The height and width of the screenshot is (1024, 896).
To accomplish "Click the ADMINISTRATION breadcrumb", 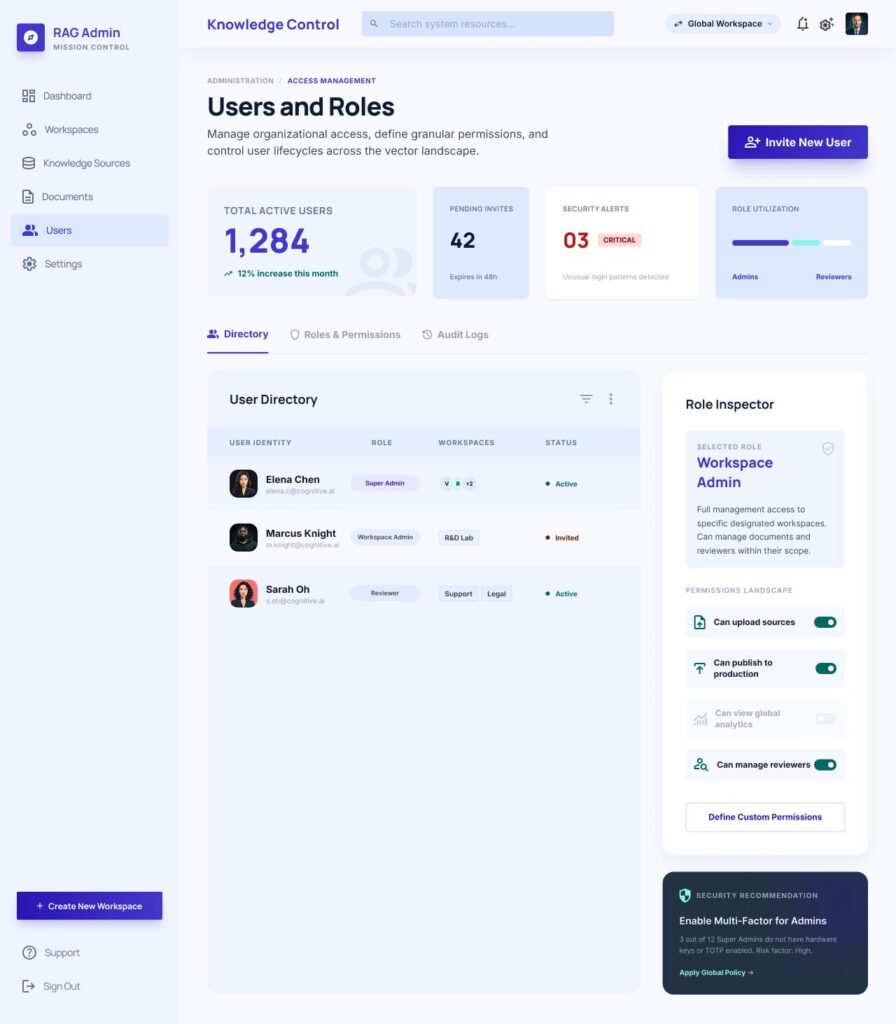I will 240,81.
